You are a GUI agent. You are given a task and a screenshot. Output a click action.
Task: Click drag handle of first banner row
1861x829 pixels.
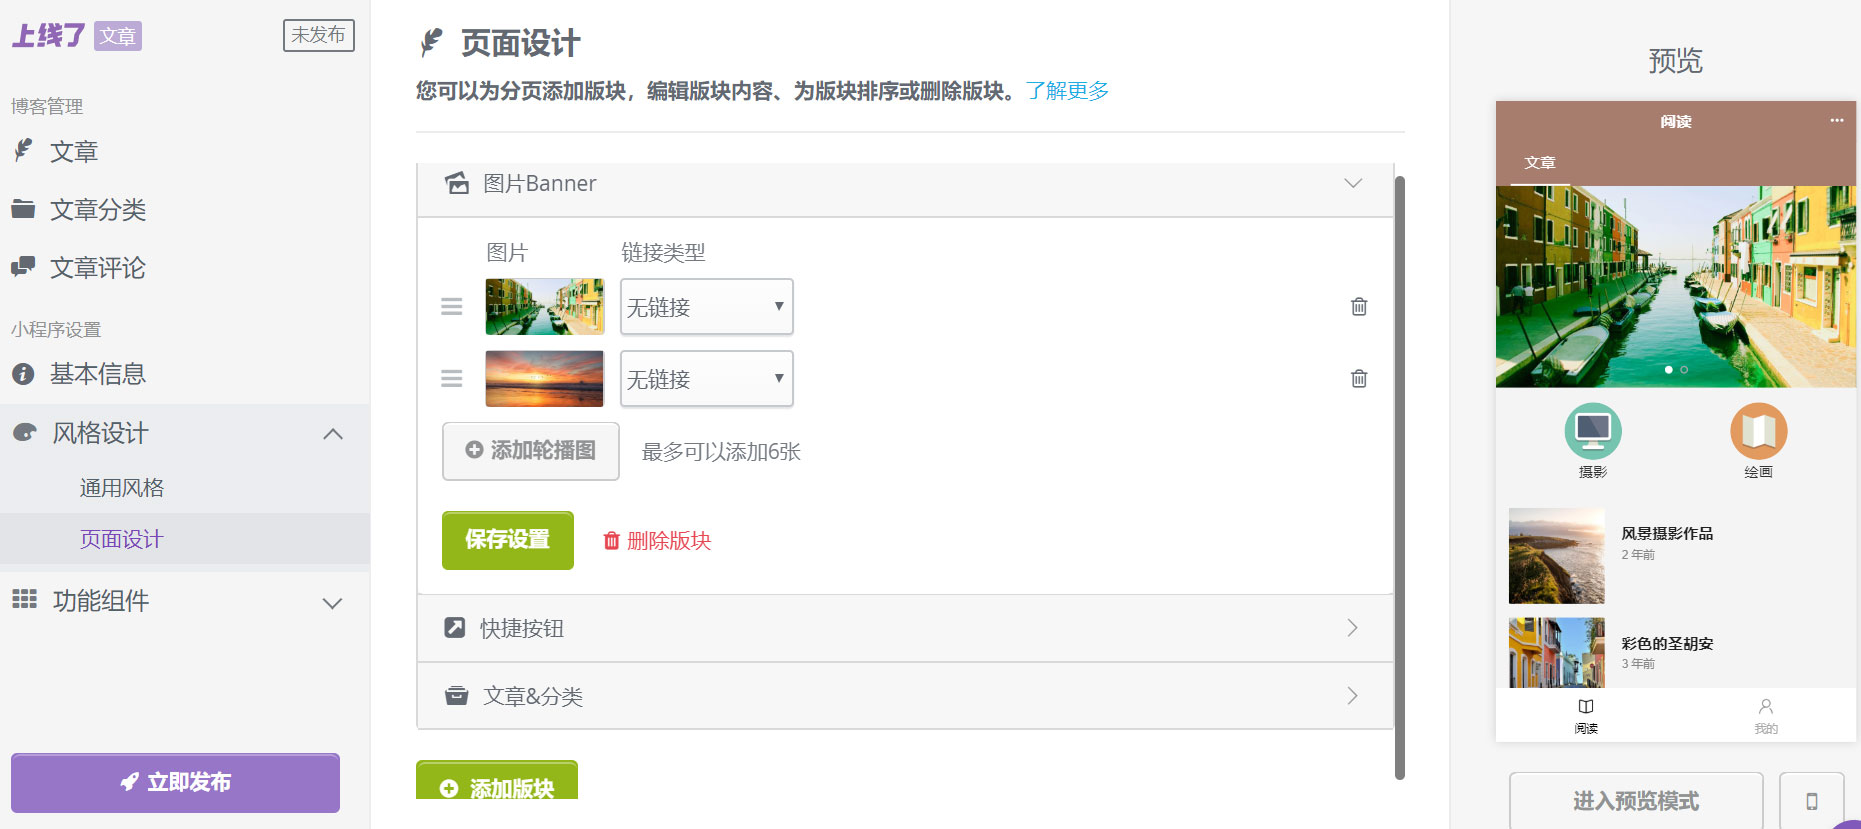[x=452, y=307]
